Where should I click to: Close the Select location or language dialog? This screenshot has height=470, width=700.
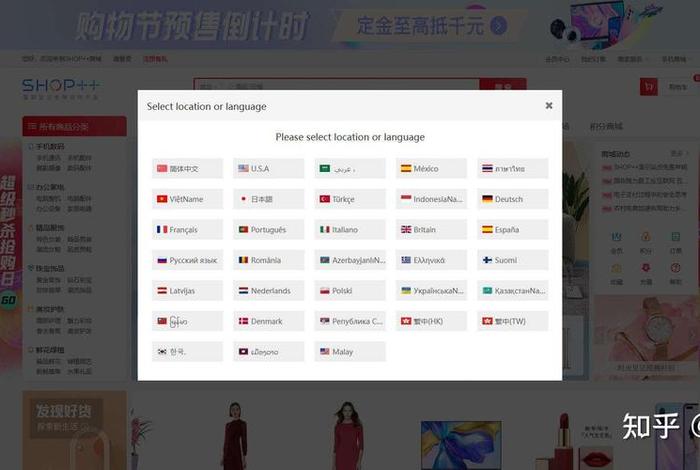pos(549,105)
